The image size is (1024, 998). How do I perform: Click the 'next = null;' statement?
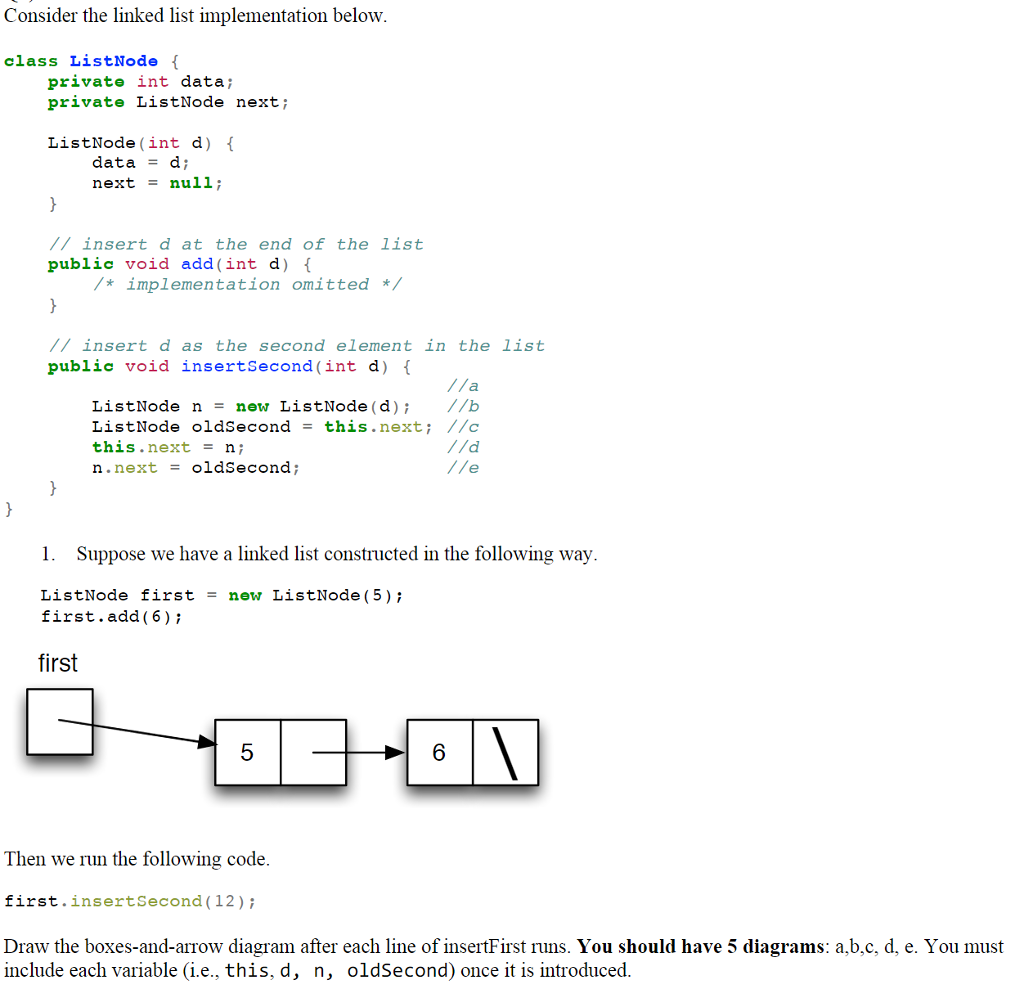157,184
